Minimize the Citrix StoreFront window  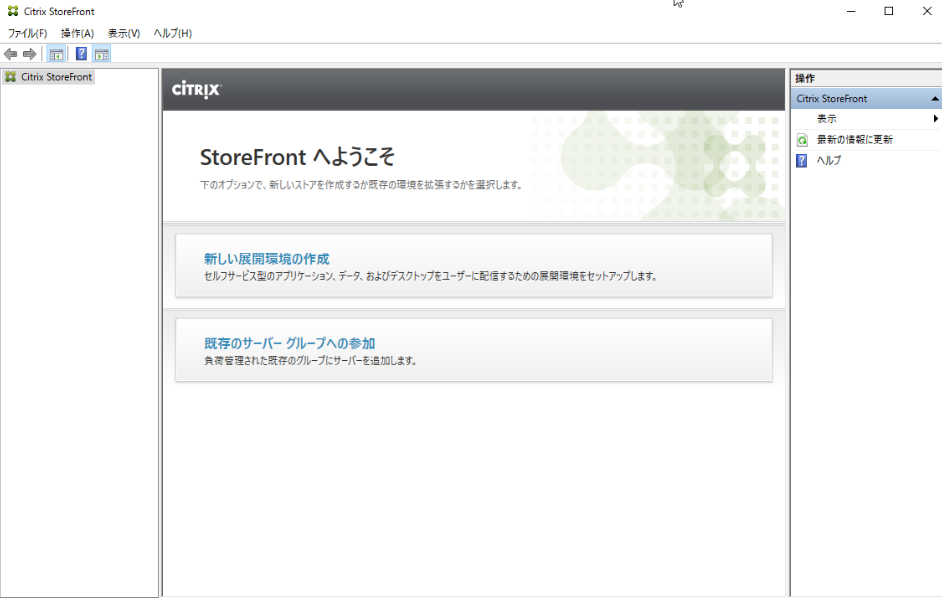(x=851, y=11)
